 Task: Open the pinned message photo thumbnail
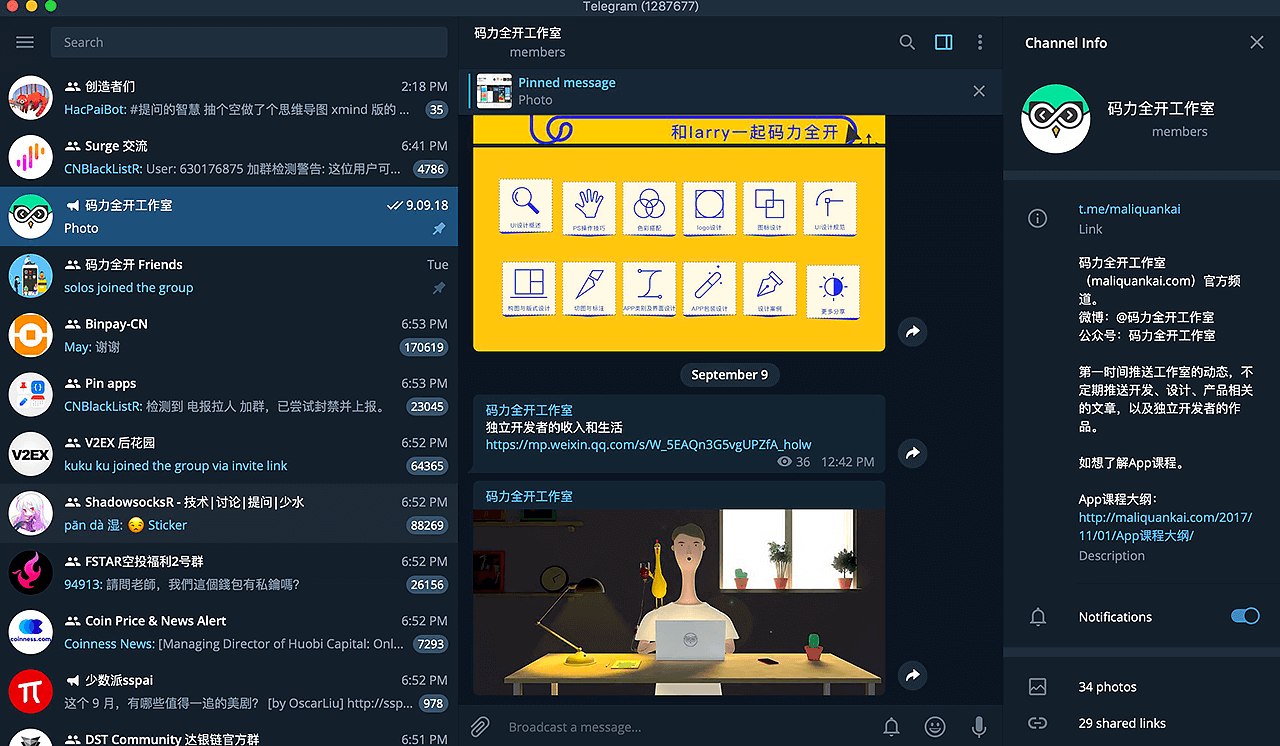click(494, 91)
